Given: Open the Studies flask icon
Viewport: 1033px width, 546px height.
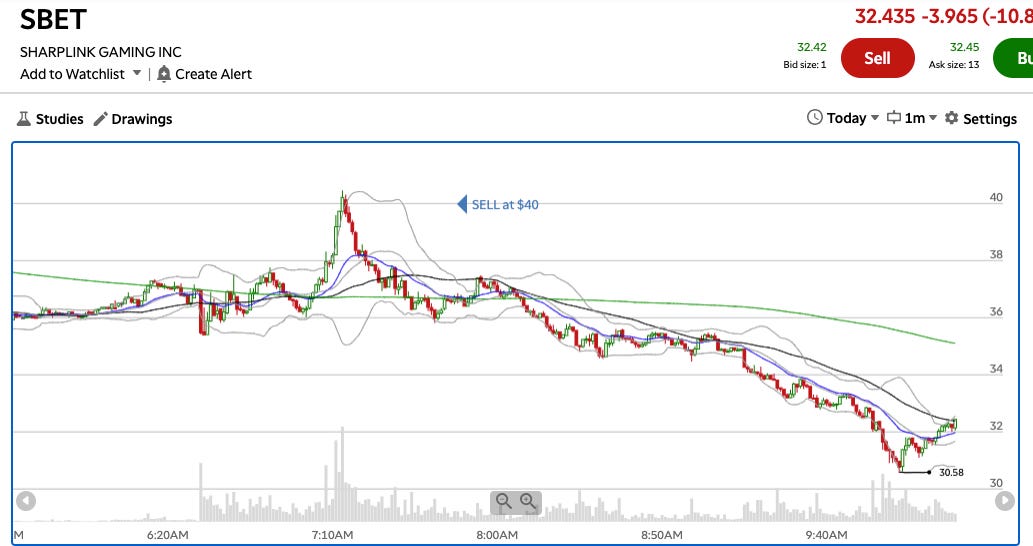Looking at the screenshot, I should point(24,119).
